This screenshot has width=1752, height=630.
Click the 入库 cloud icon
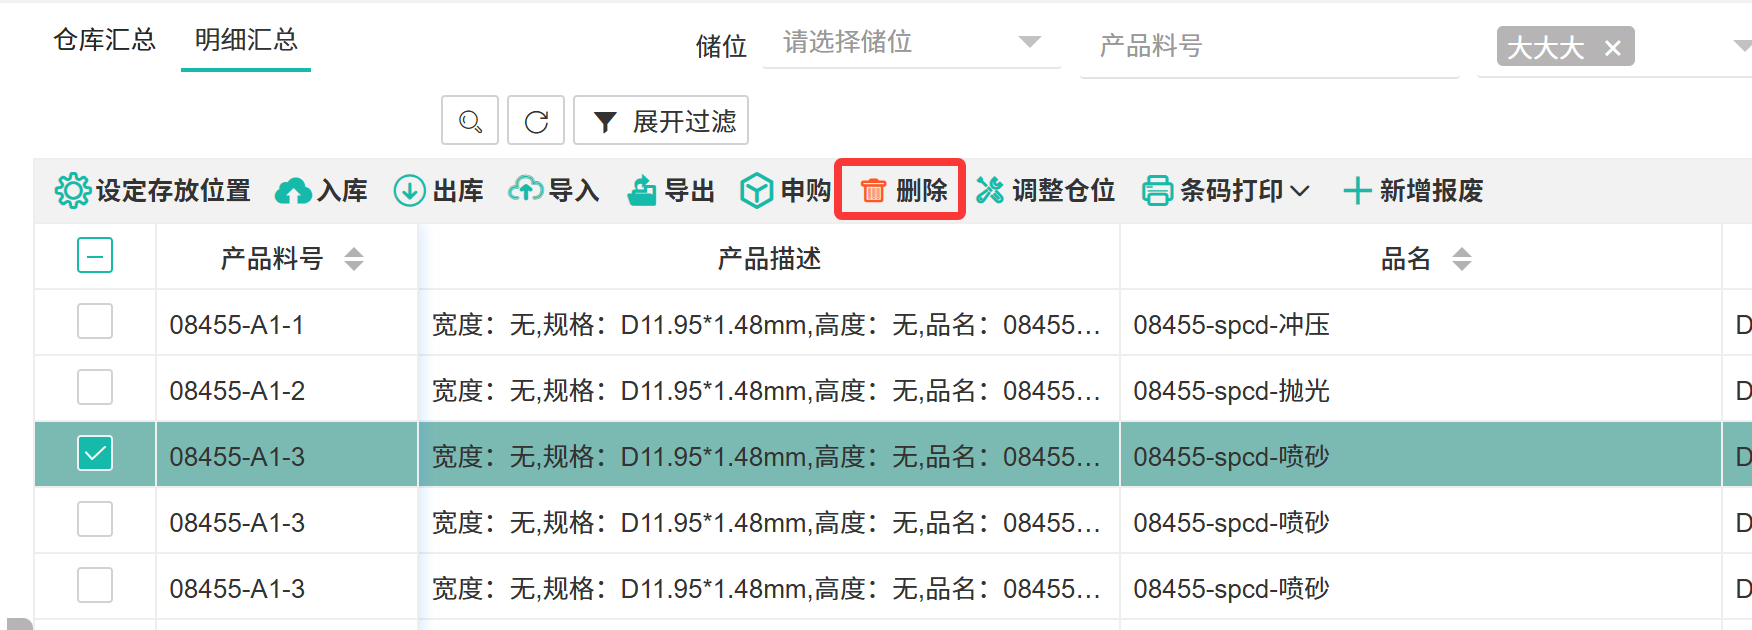(293, 190)
